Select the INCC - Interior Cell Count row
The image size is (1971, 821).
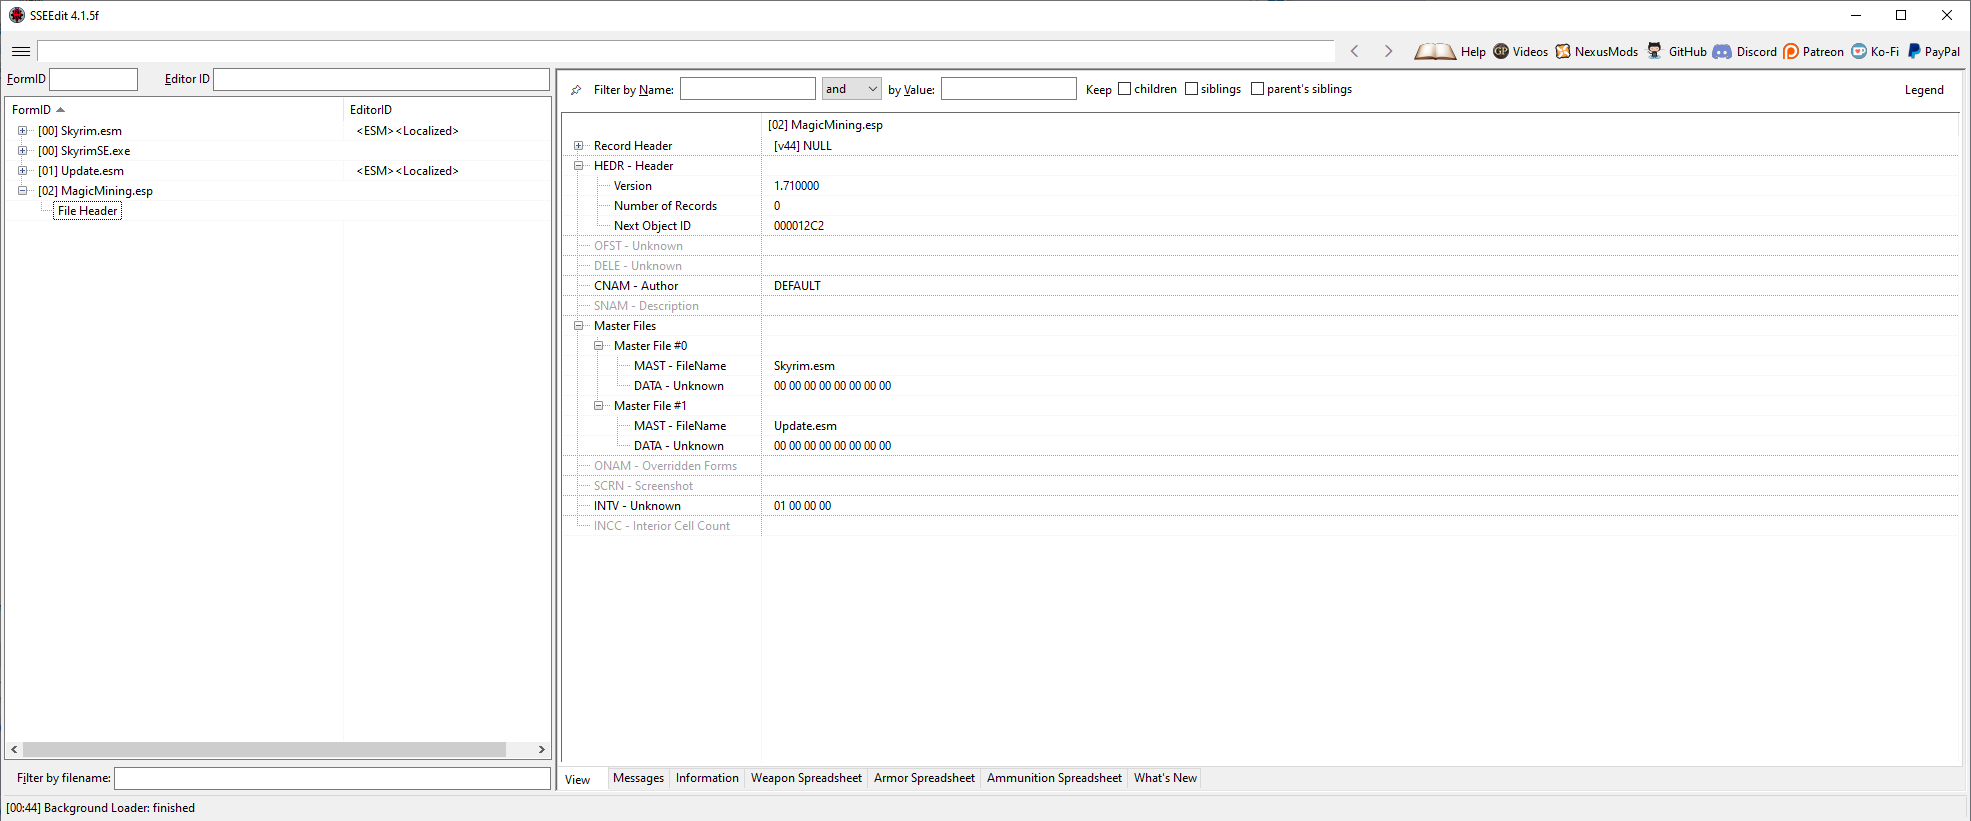coord(1260,526)
